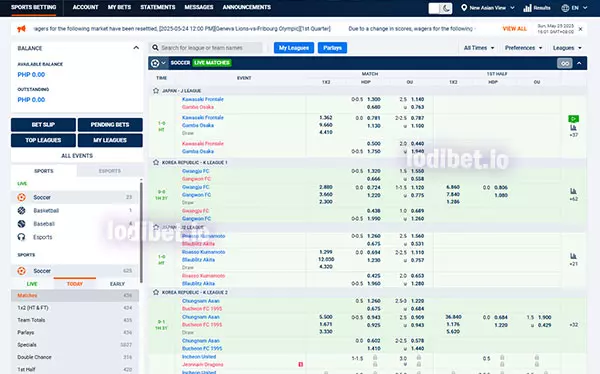Open the New Asian View location dropdown

click(x=488, y=8)
